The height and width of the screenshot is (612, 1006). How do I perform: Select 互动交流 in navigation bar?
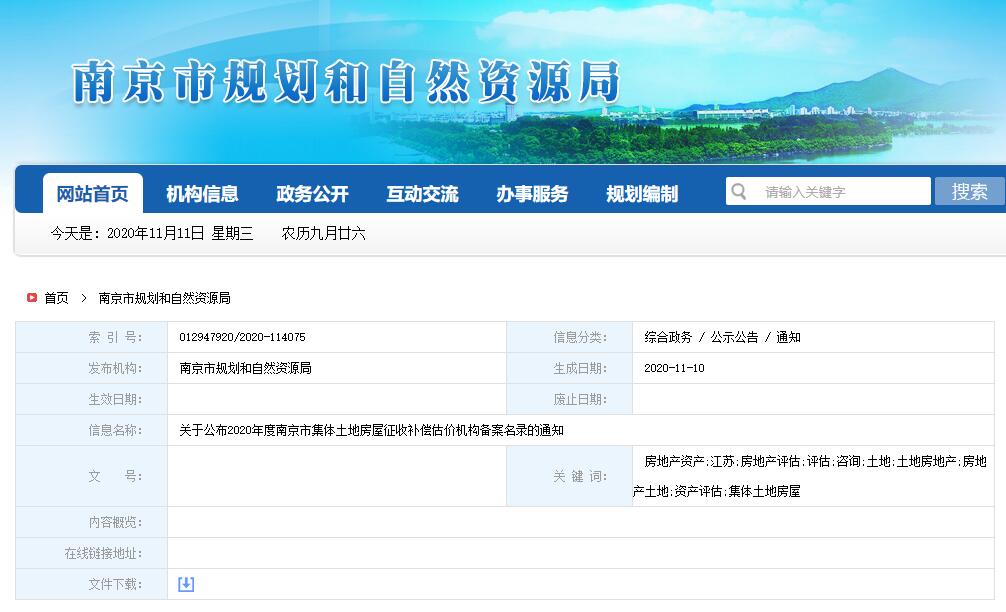click(422, 194)
